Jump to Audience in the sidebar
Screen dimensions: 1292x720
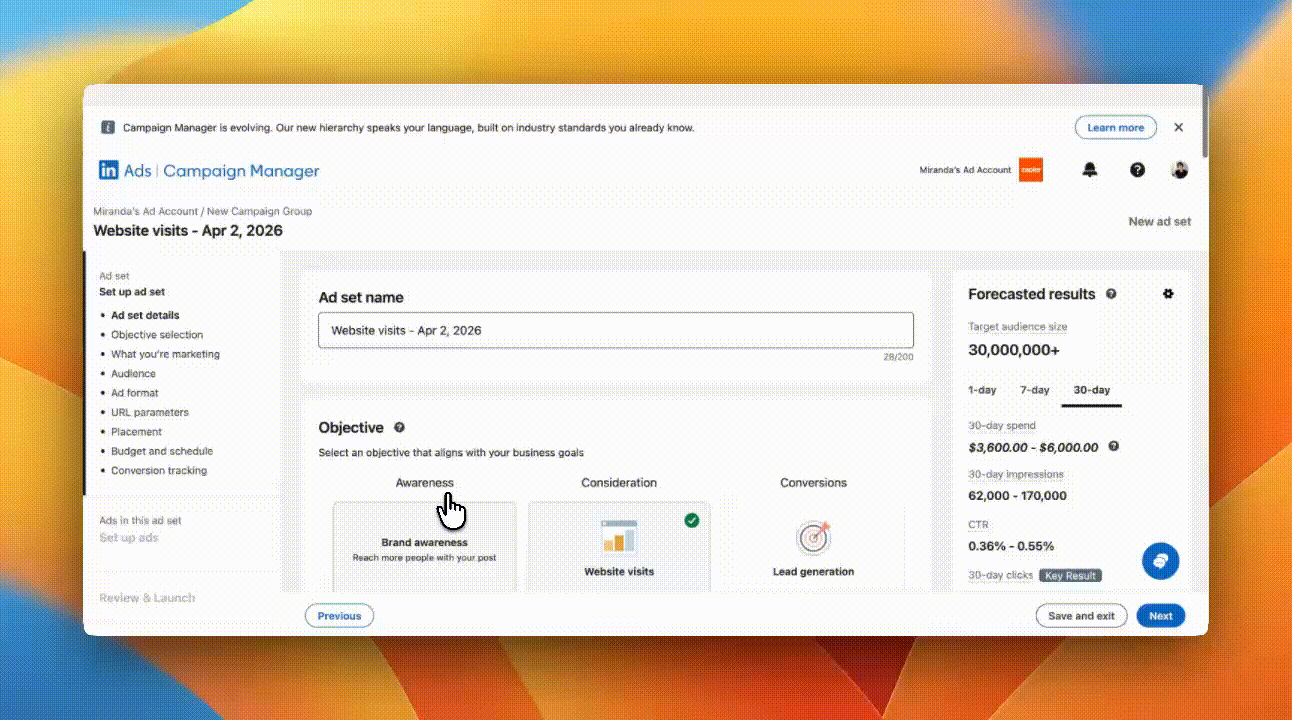[133, 374]
